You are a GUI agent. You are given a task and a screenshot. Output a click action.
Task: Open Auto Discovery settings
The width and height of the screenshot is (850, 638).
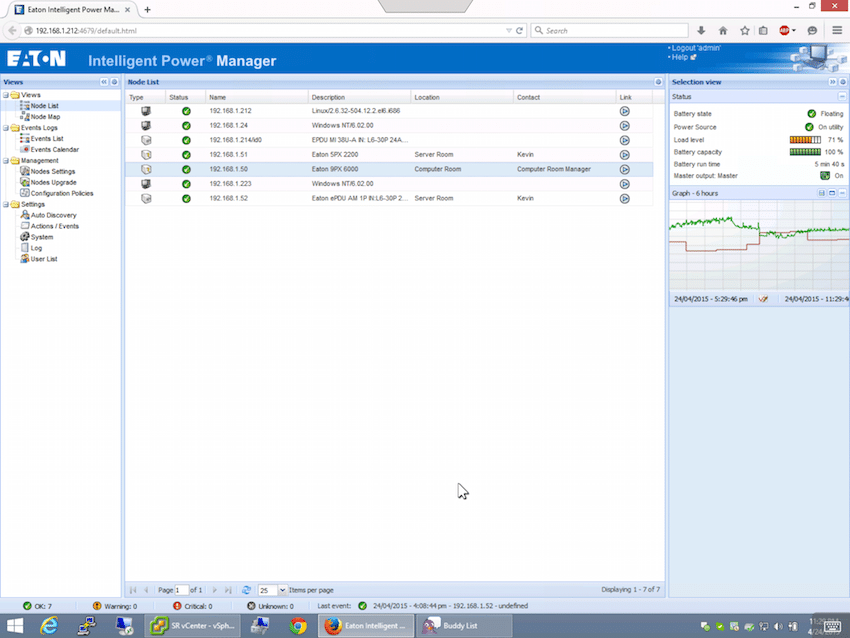(53, 215)
